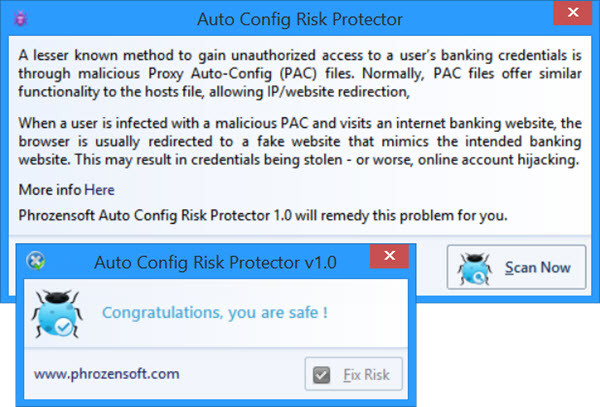The image size is (600, 407).
Task: Click the round blue-green icon in v1.0 title bar
Action: click(x=36, y=261)
